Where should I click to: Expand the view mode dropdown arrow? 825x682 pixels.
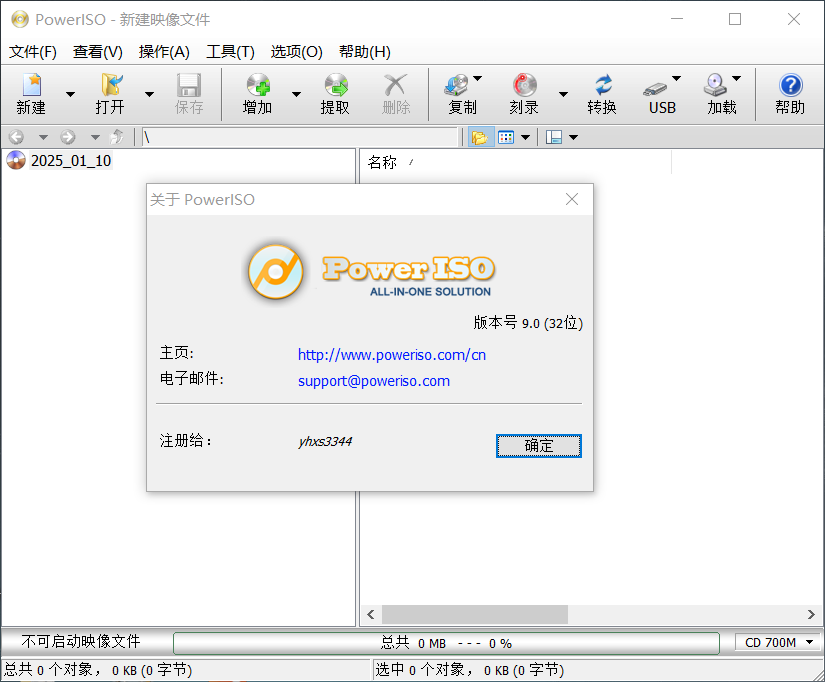(x=525, y=137)
